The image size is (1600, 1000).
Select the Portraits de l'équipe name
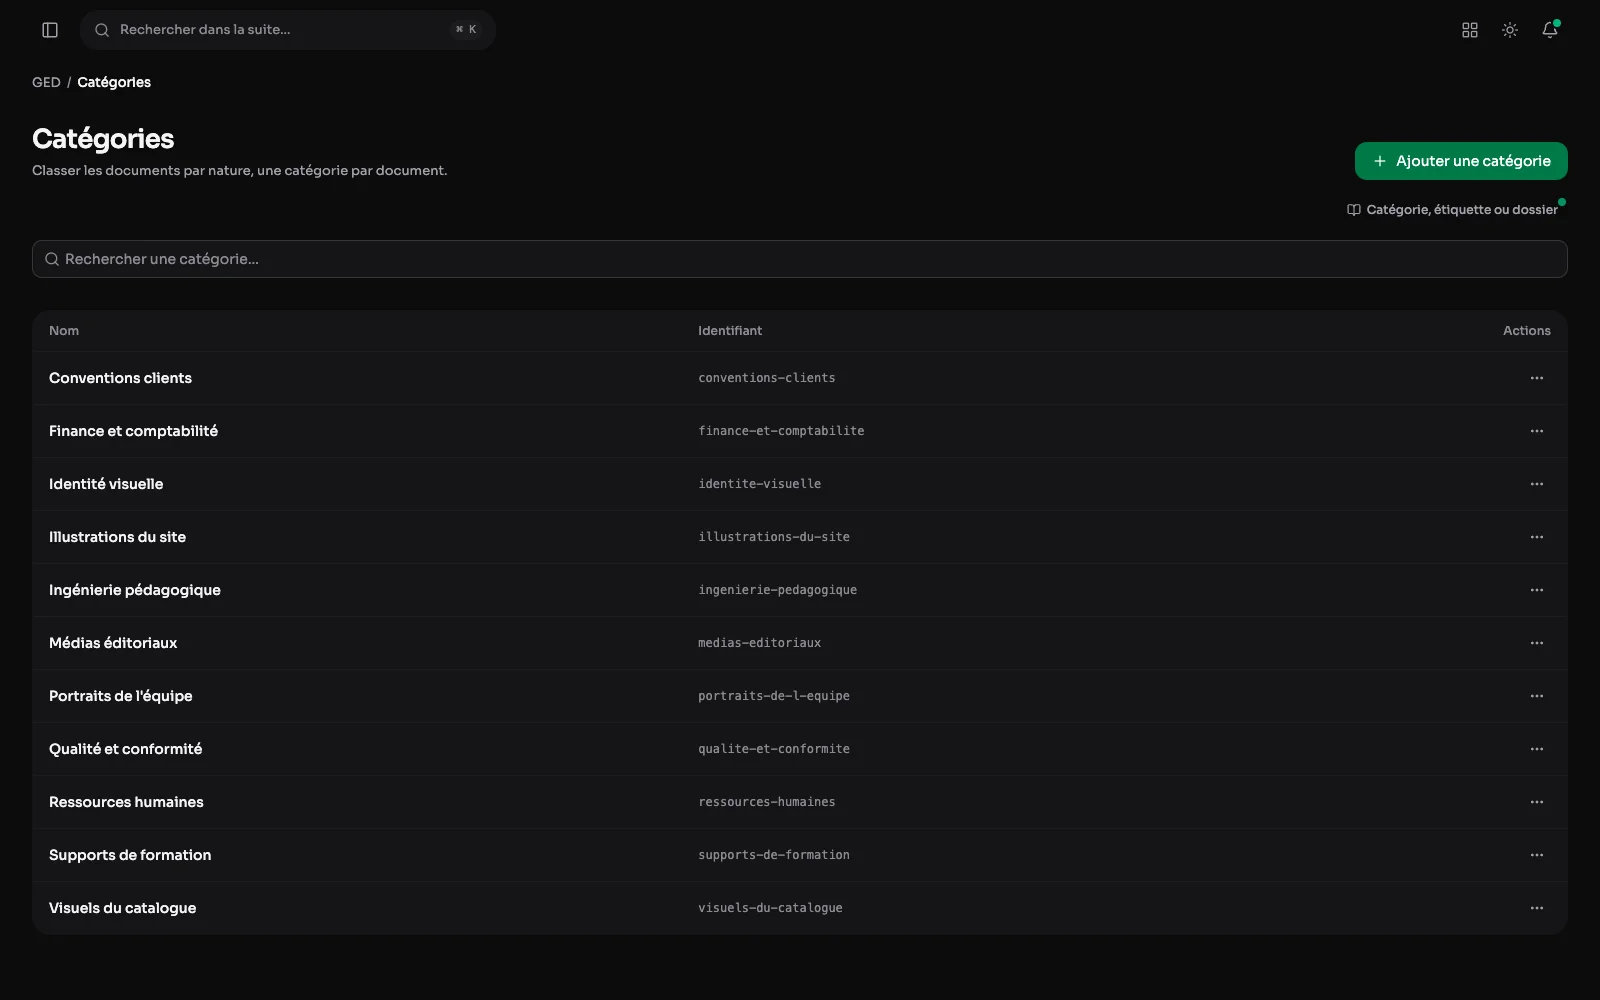pyautogui.click(x=120, y=696)
